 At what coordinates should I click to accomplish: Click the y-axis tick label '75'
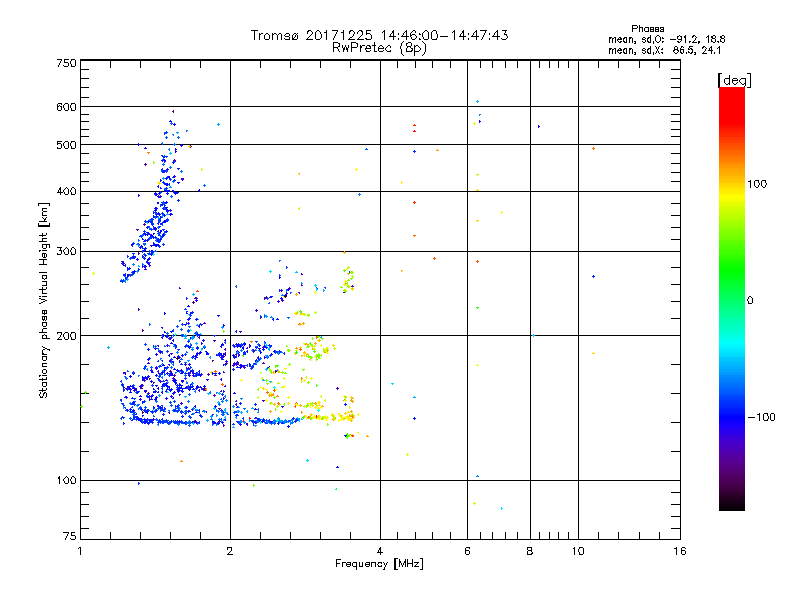coord(70,536)
